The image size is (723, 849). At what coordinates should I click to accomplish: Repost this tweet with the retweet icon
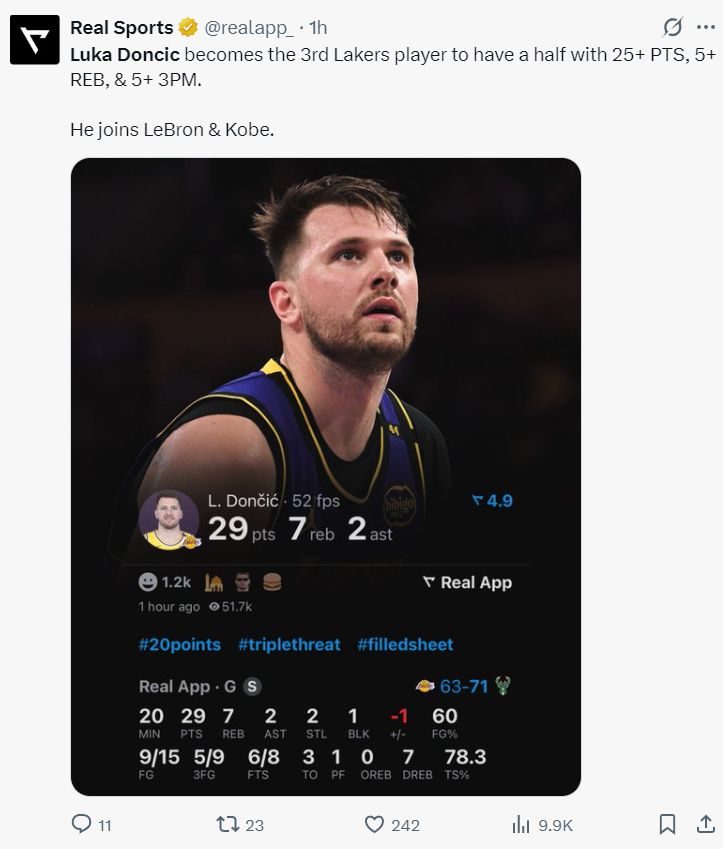pyautogui.click(x=228, y=824)
